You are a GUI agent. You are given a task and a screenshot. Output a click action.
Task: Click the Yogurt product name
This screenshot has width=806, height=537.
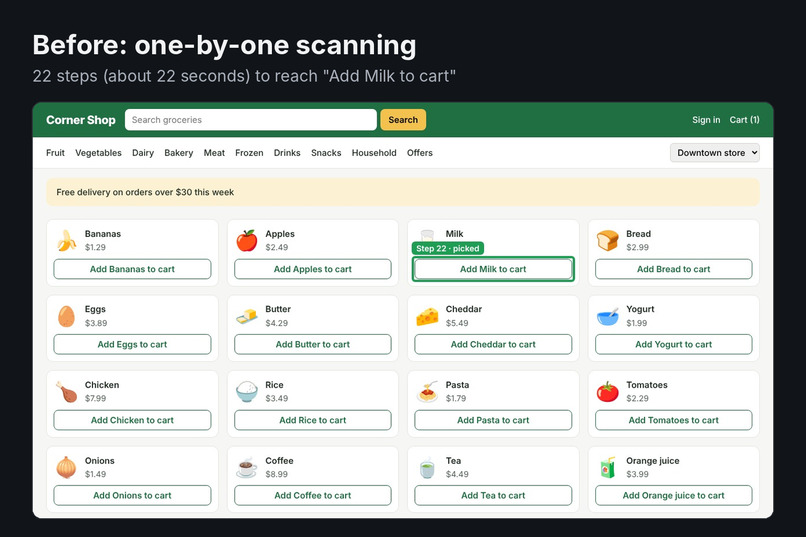(640, 309)
